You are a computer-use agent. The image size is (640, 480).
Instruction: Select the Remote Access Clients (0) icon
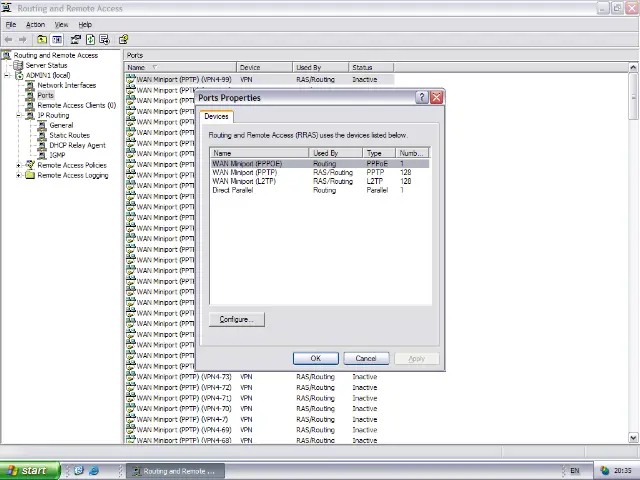30,105
